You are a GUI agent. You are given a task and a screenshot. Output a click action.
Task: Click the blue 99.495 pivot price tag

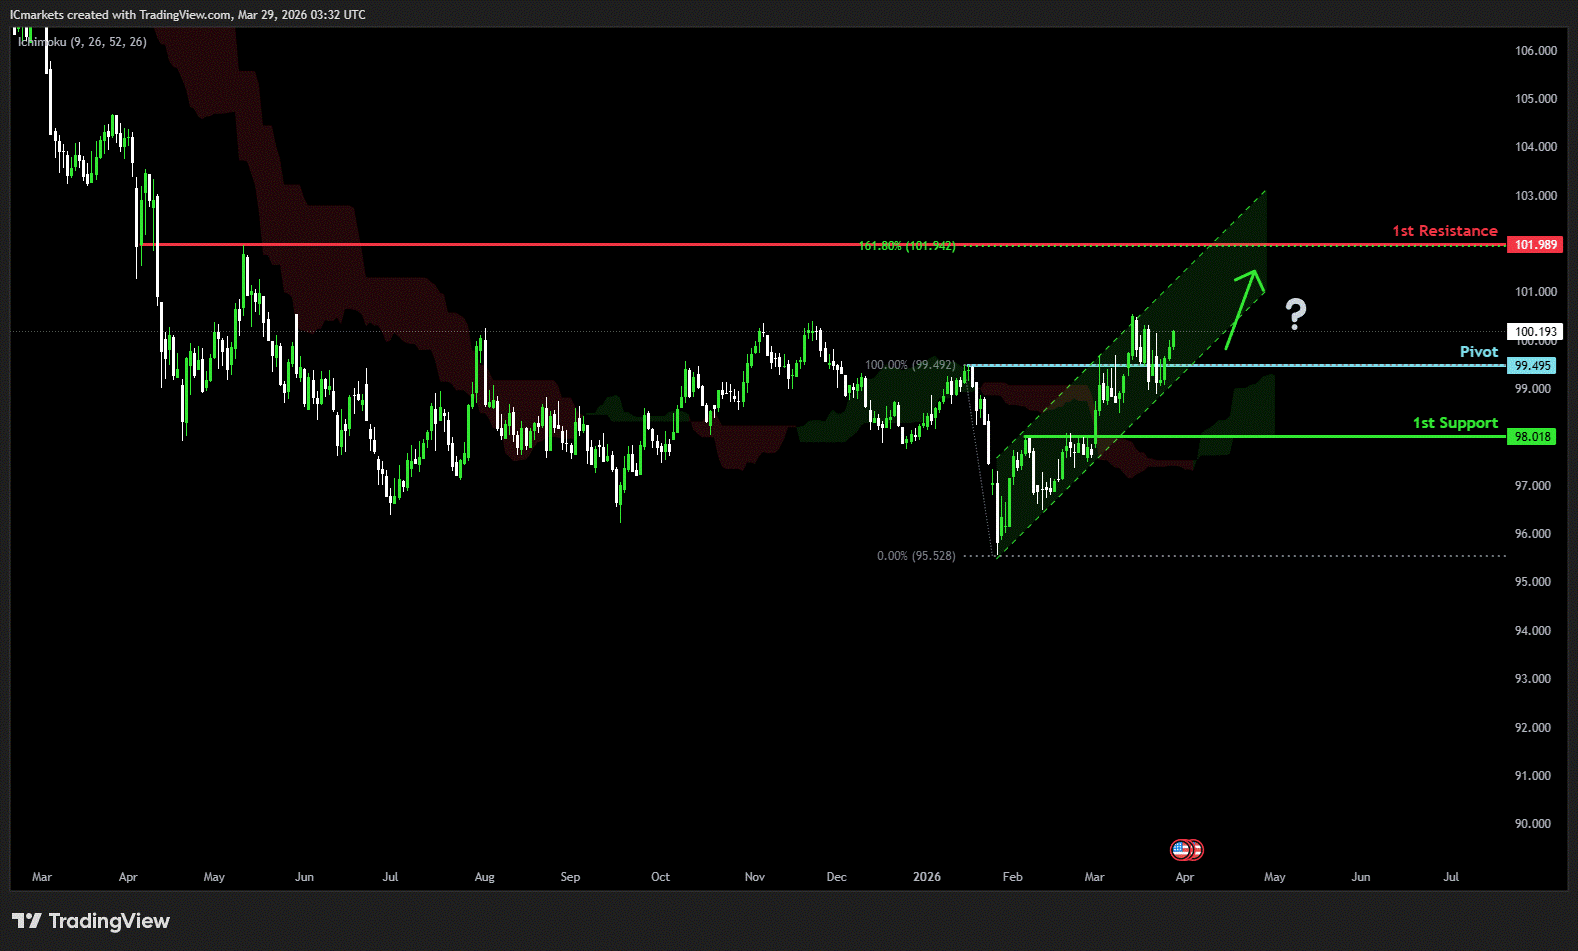[x=1532, y=366]
